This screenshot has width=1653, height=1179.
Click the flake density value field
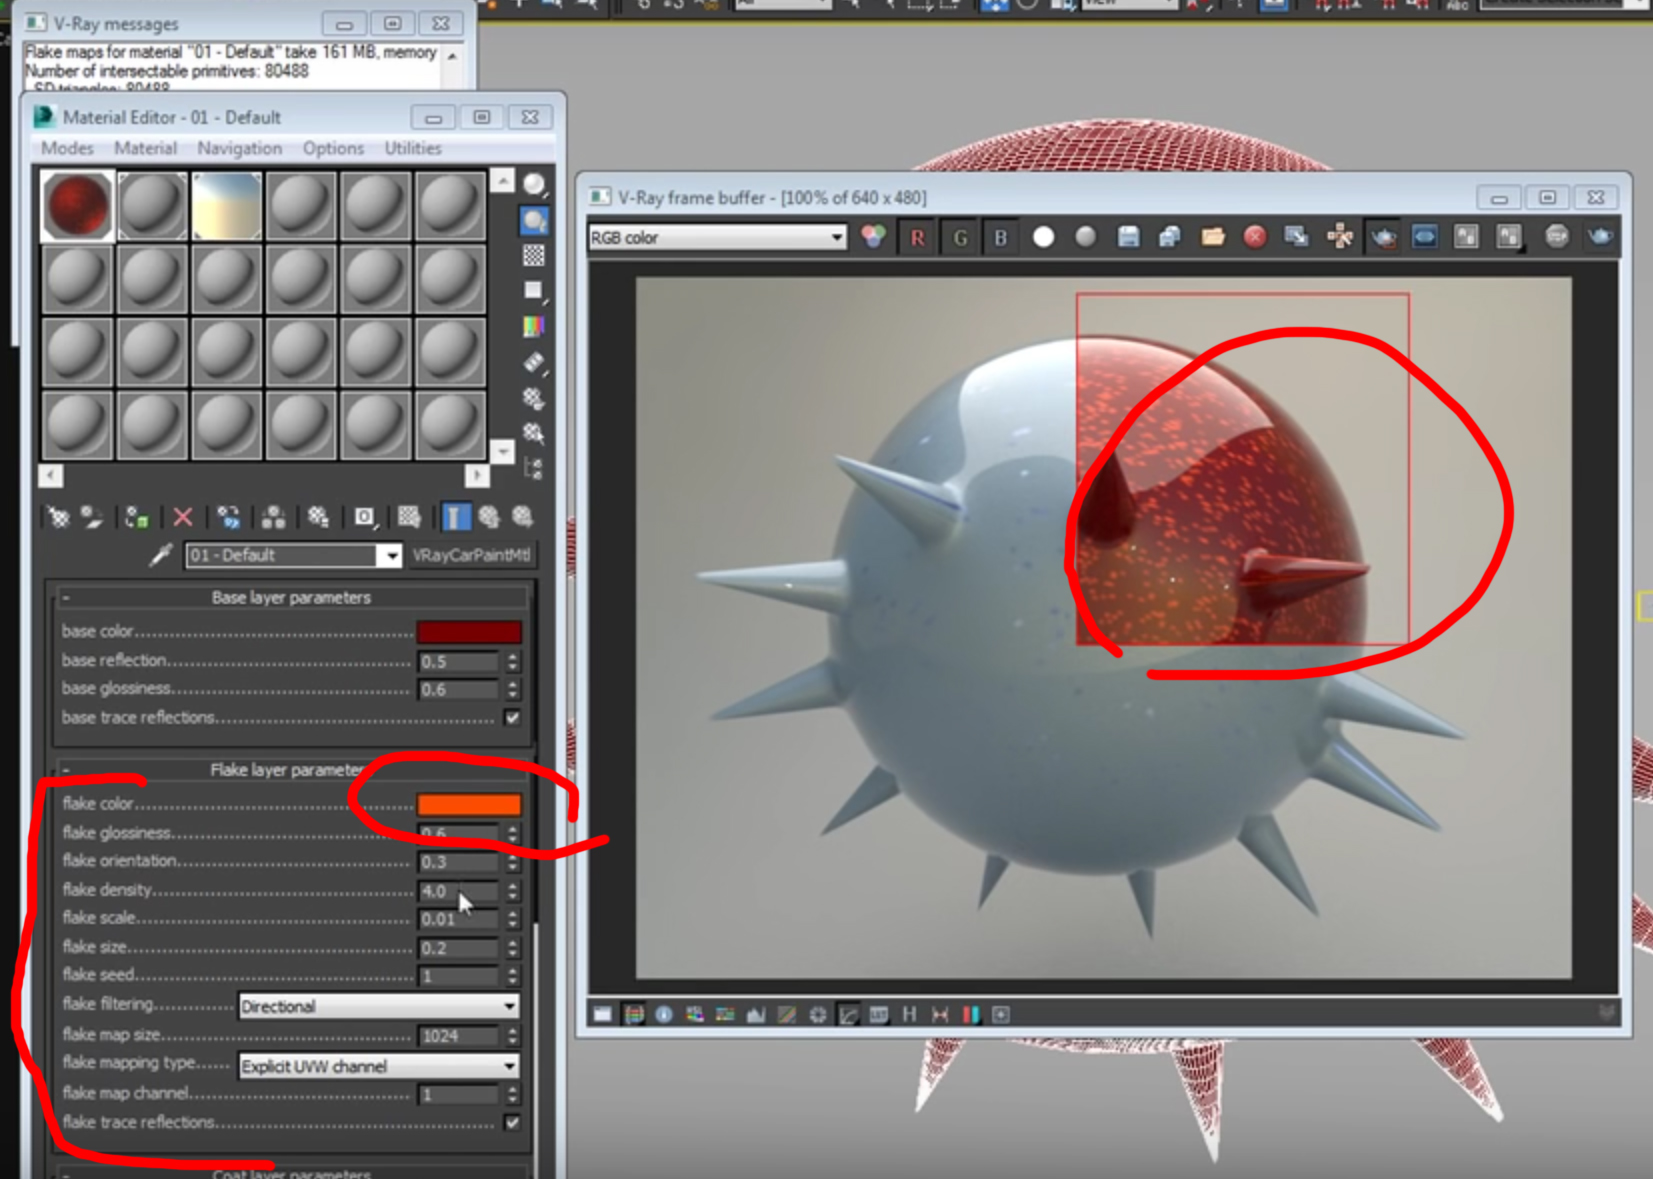pyautogui.click(x=458, y=891)
